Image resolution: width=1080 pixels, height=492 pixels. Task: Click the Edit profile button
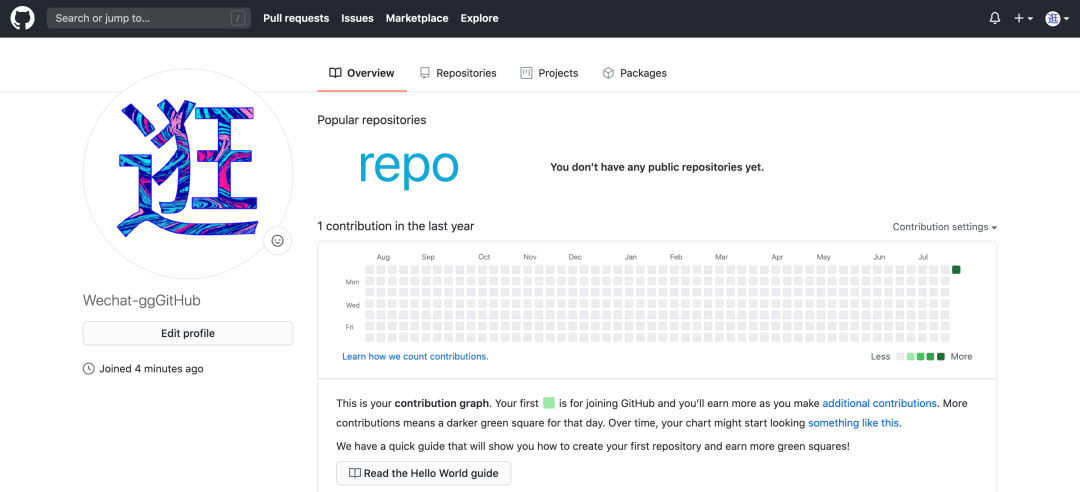(x=188, y=333)
